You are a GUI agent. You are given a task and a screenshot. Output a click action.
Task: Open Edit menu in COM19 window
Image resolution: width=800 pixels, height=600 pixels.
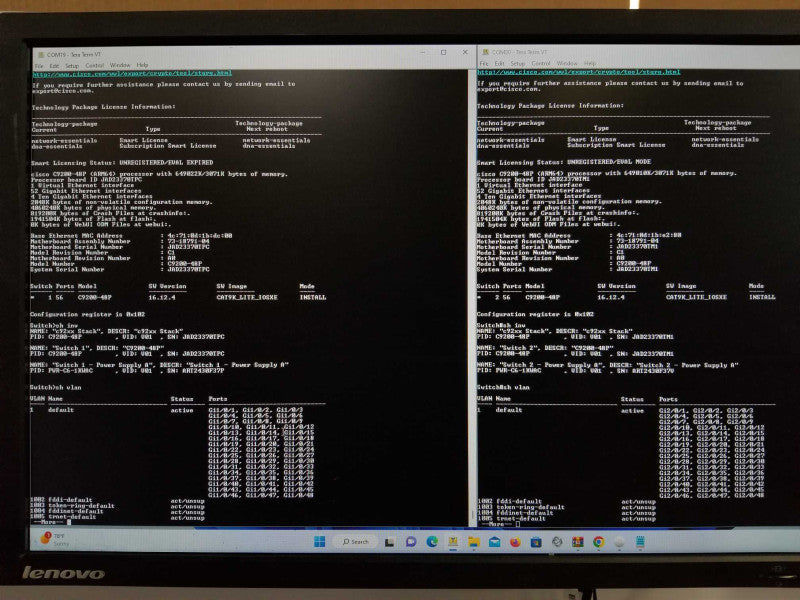pos(54,66)
